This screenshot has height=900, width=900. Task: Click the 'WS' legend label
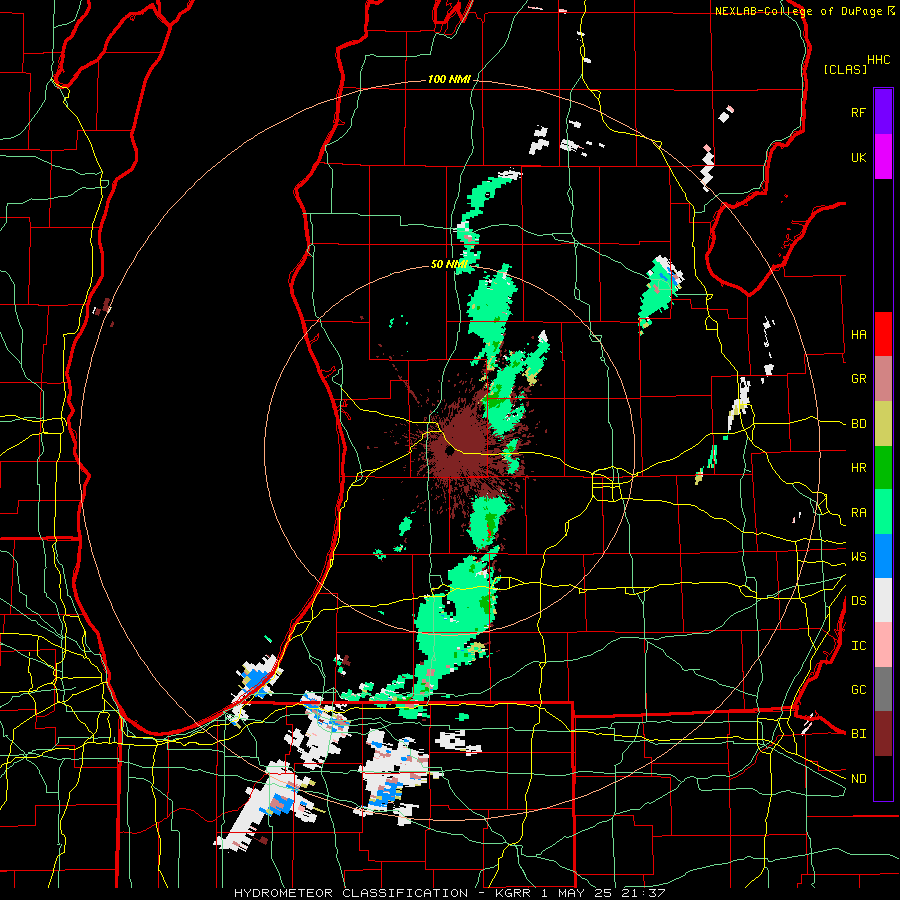point(858,557)
